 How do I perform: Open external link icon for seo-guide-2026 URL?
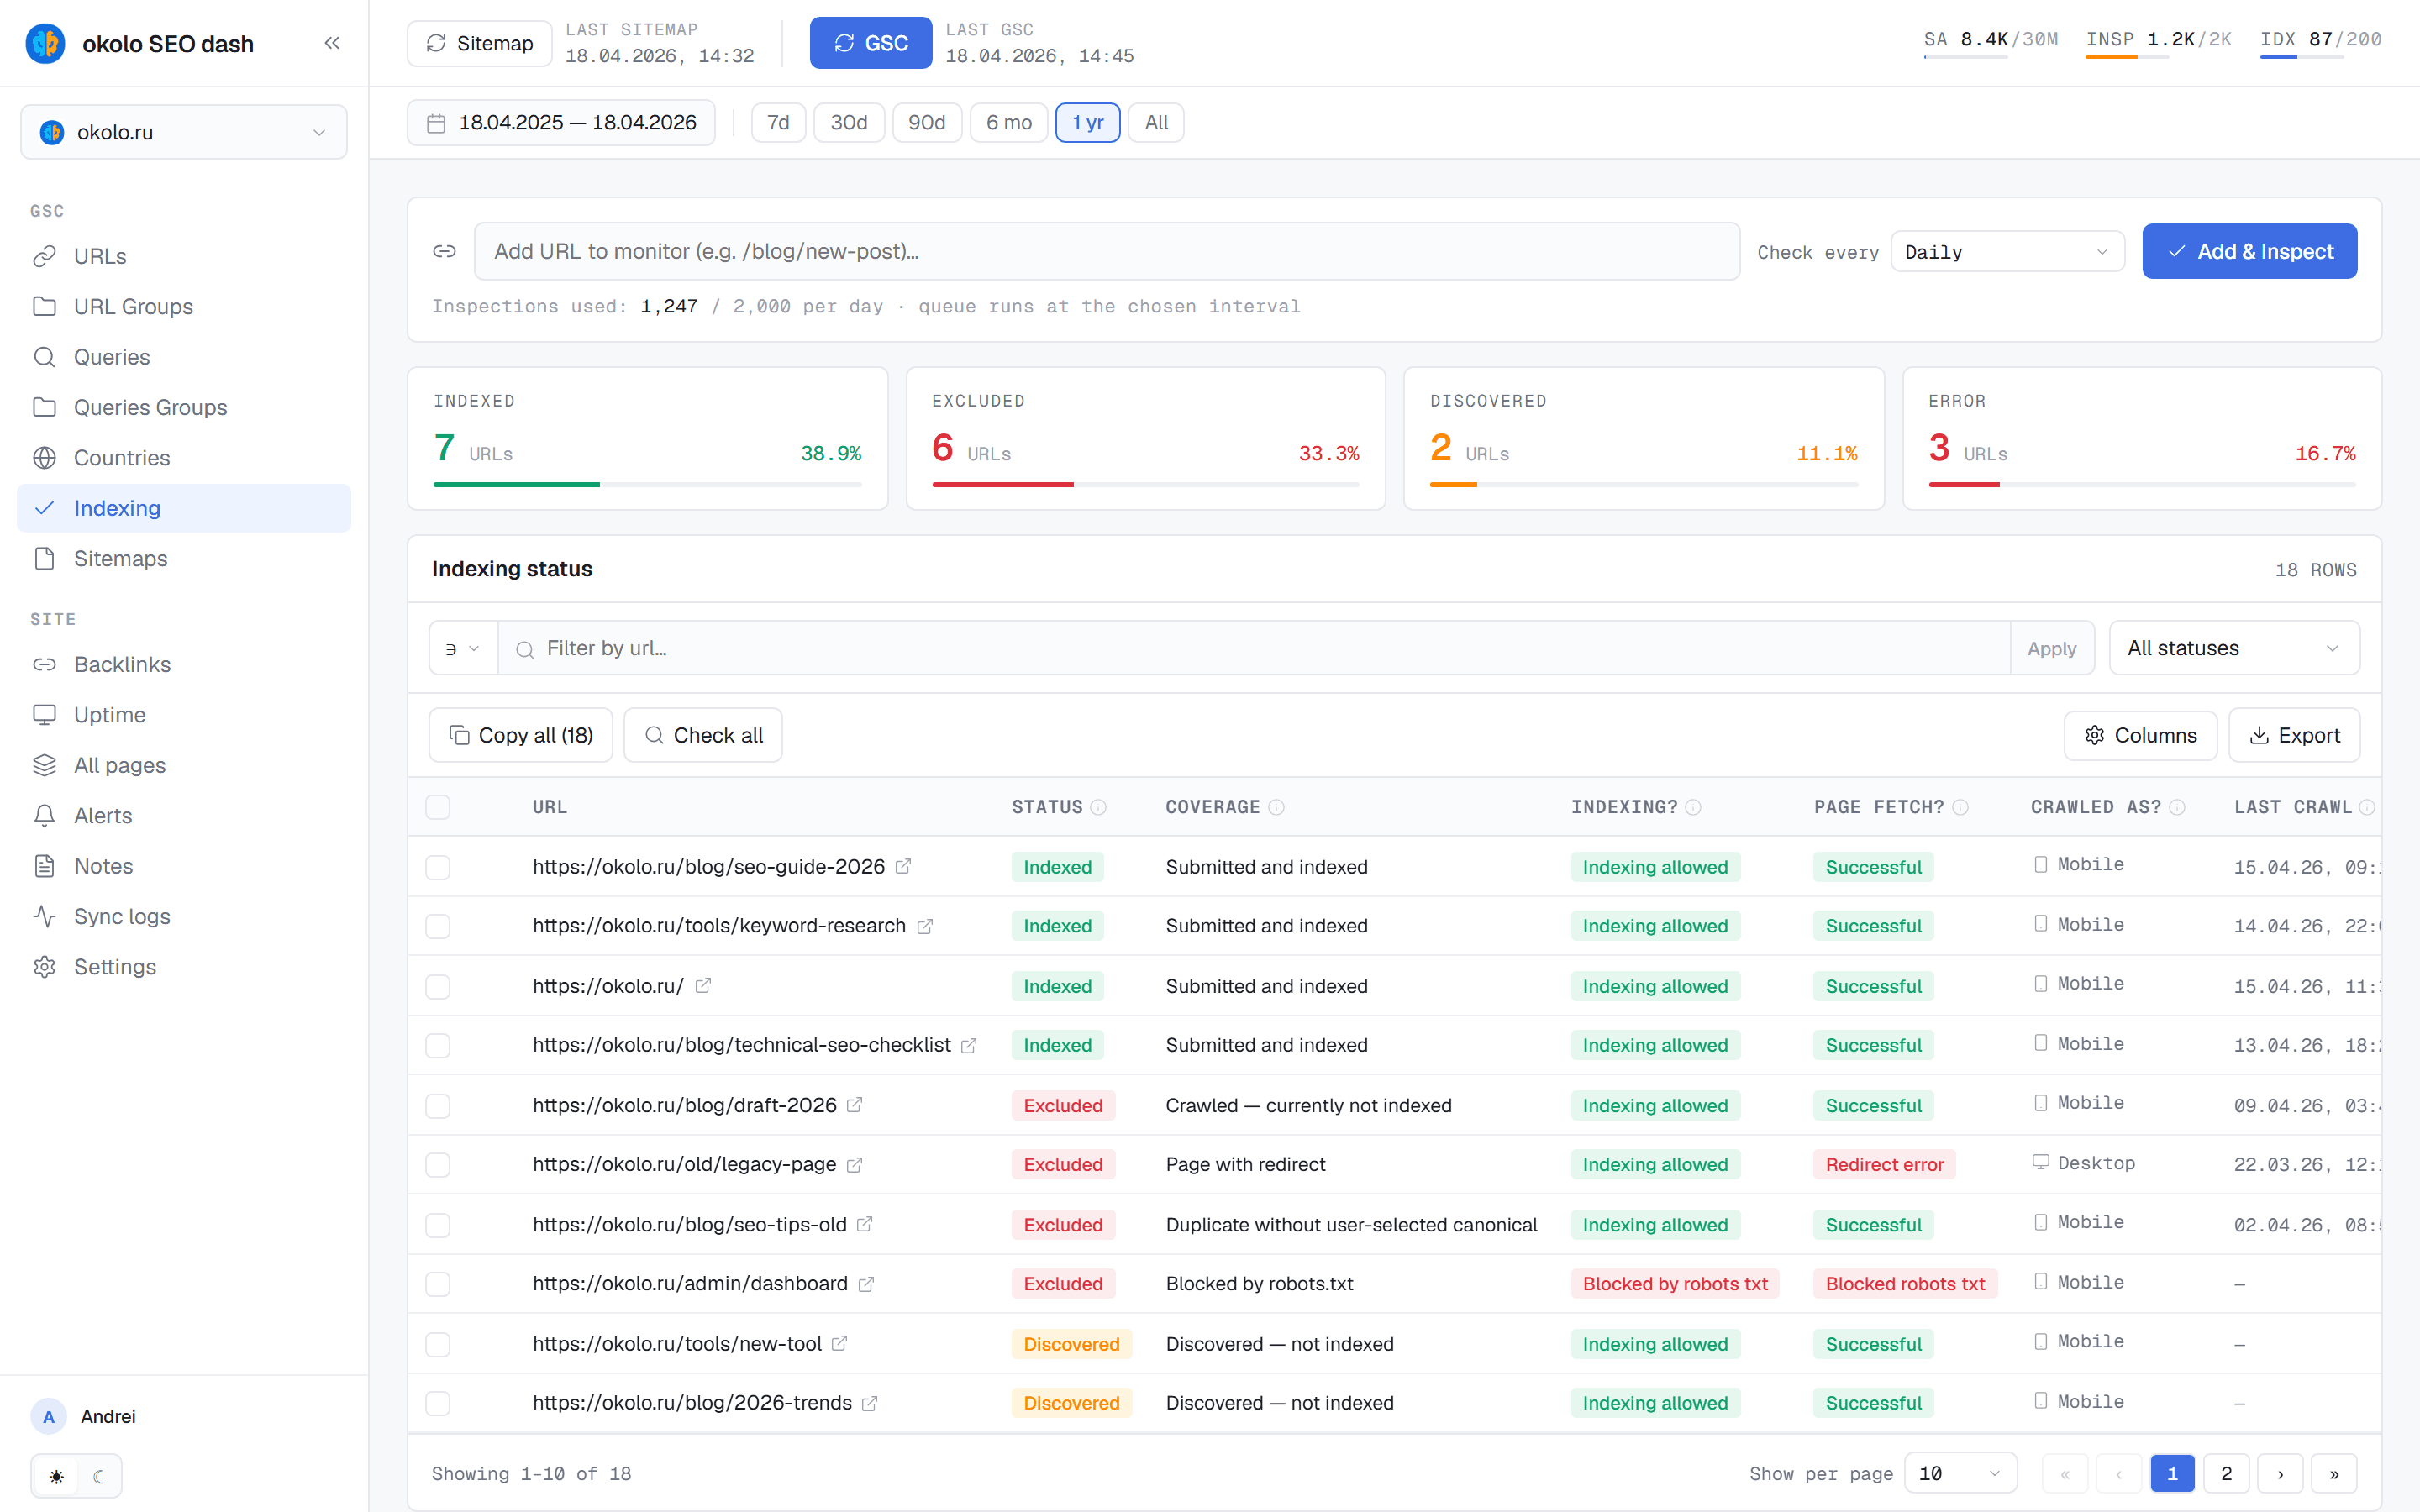903,866
